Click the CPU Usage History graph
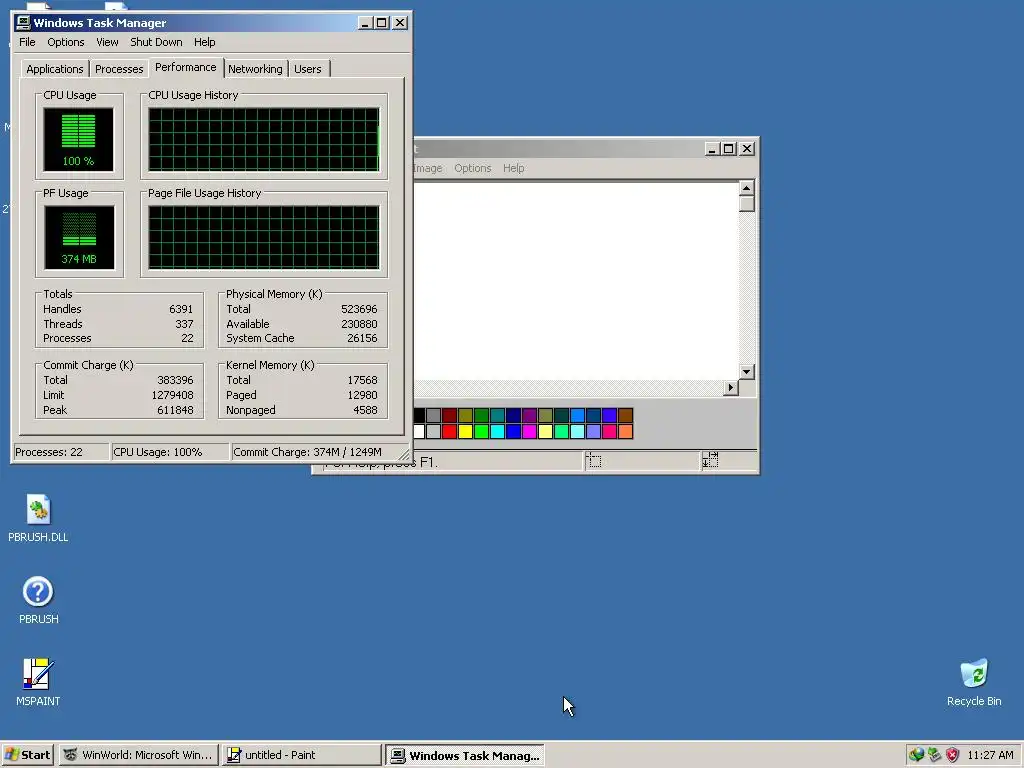1024x768 pixels. 264,140
